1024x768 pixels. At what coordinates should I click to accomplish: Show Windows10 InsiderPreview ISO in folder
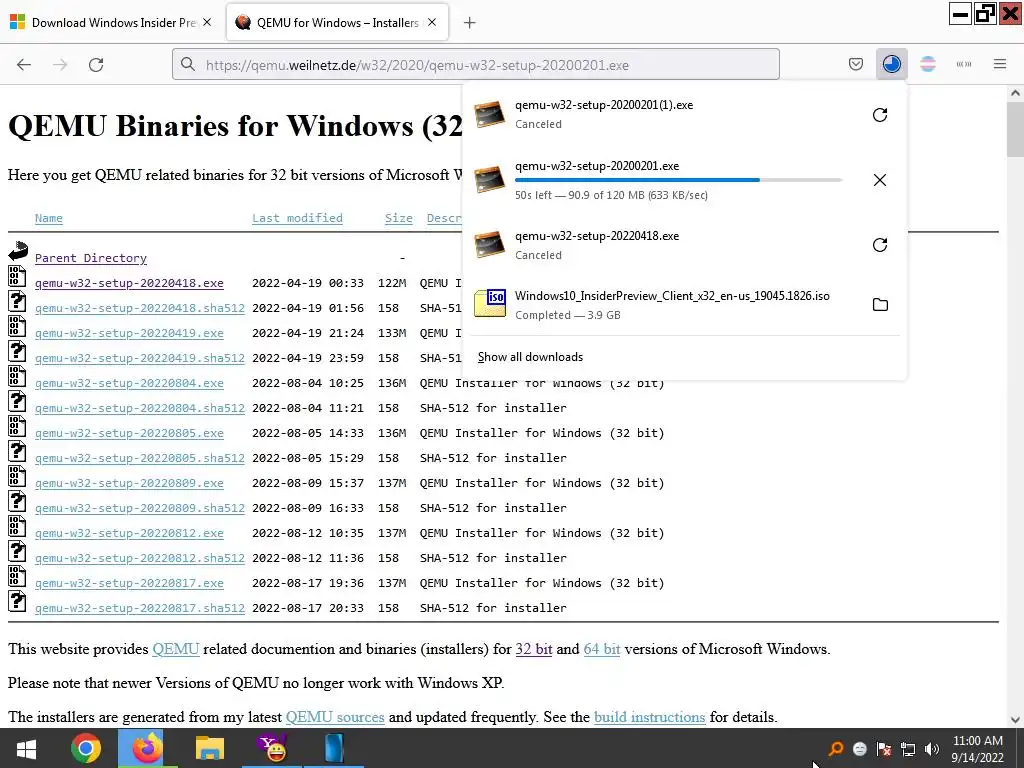click(880, 305)
